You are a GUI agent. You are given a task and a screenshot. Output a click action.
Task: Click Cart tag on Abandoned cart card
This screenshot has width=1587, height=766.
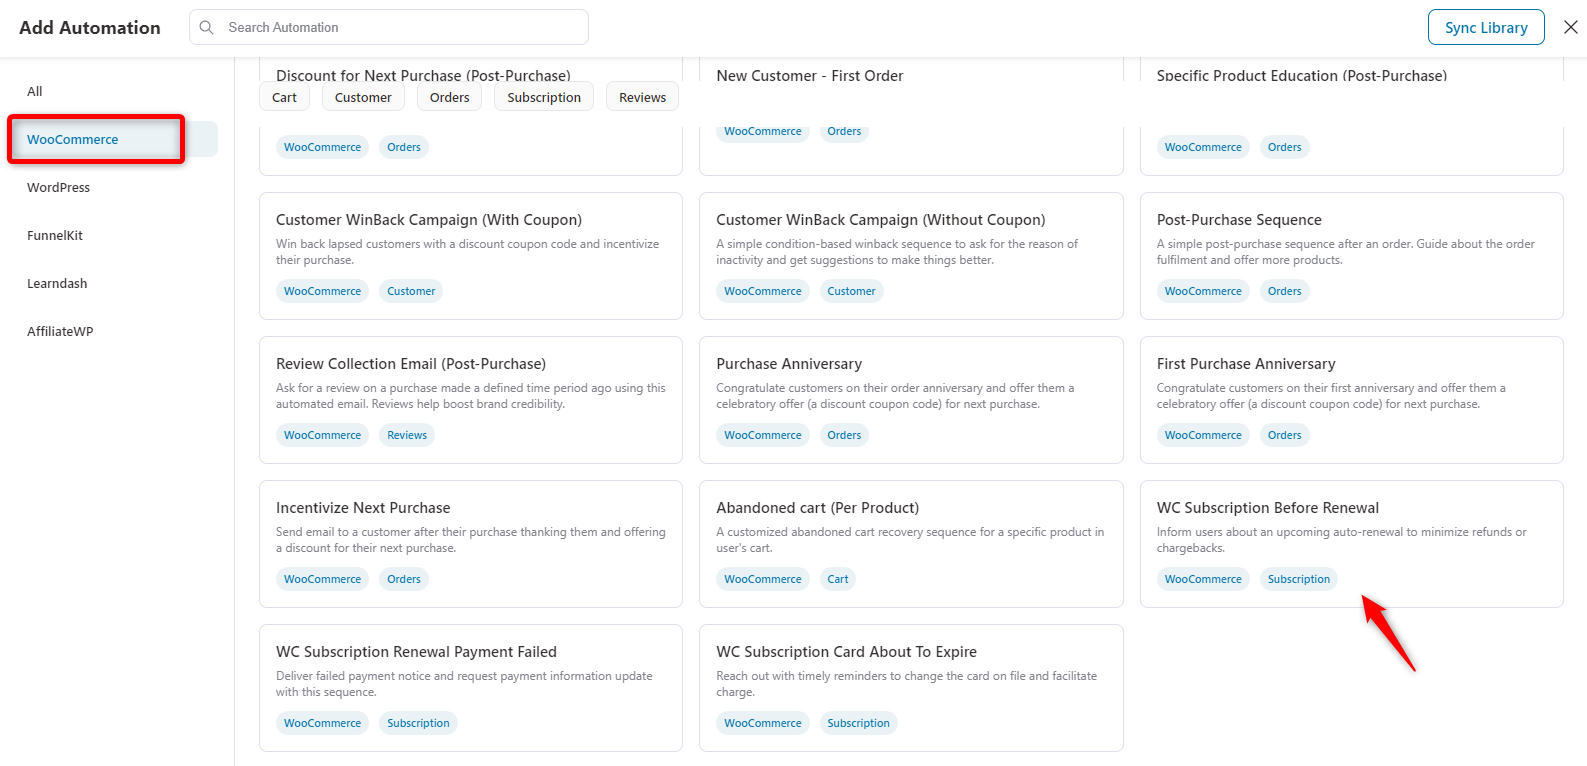pyautogui.click(x=838, y=579)
